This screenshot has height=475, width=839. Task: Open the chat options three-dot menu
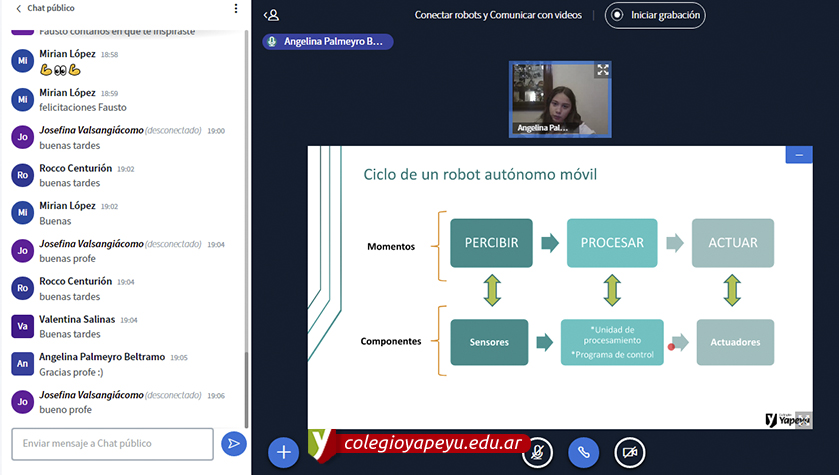pos(236,9)
